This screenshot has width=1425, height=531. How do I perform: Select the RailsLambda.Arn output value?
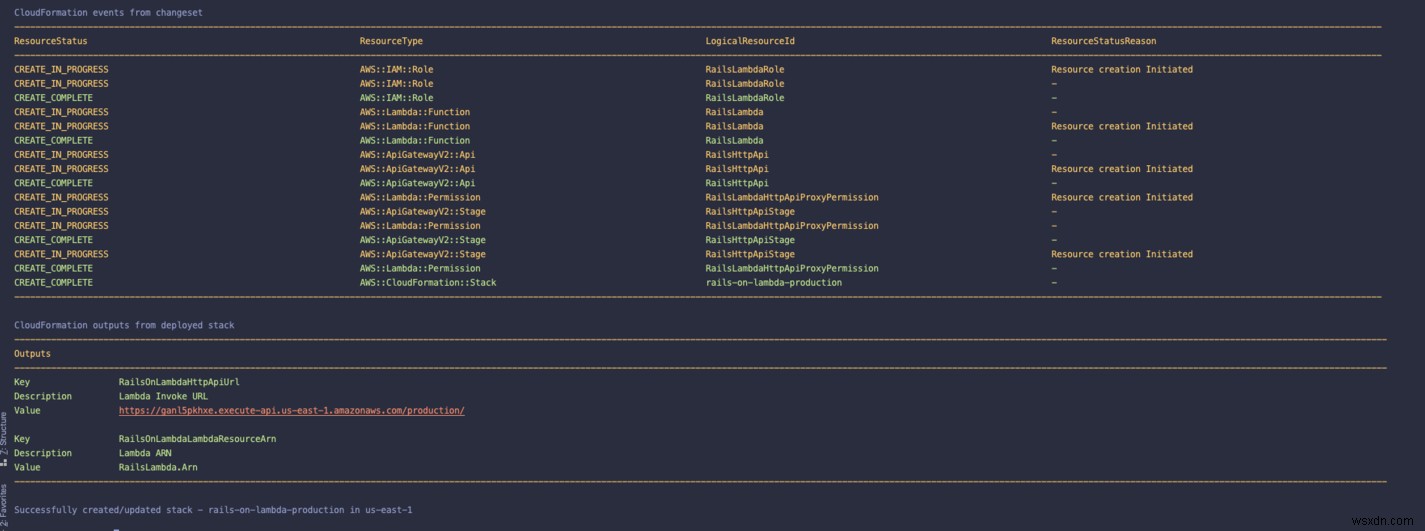tap(158, 467)
